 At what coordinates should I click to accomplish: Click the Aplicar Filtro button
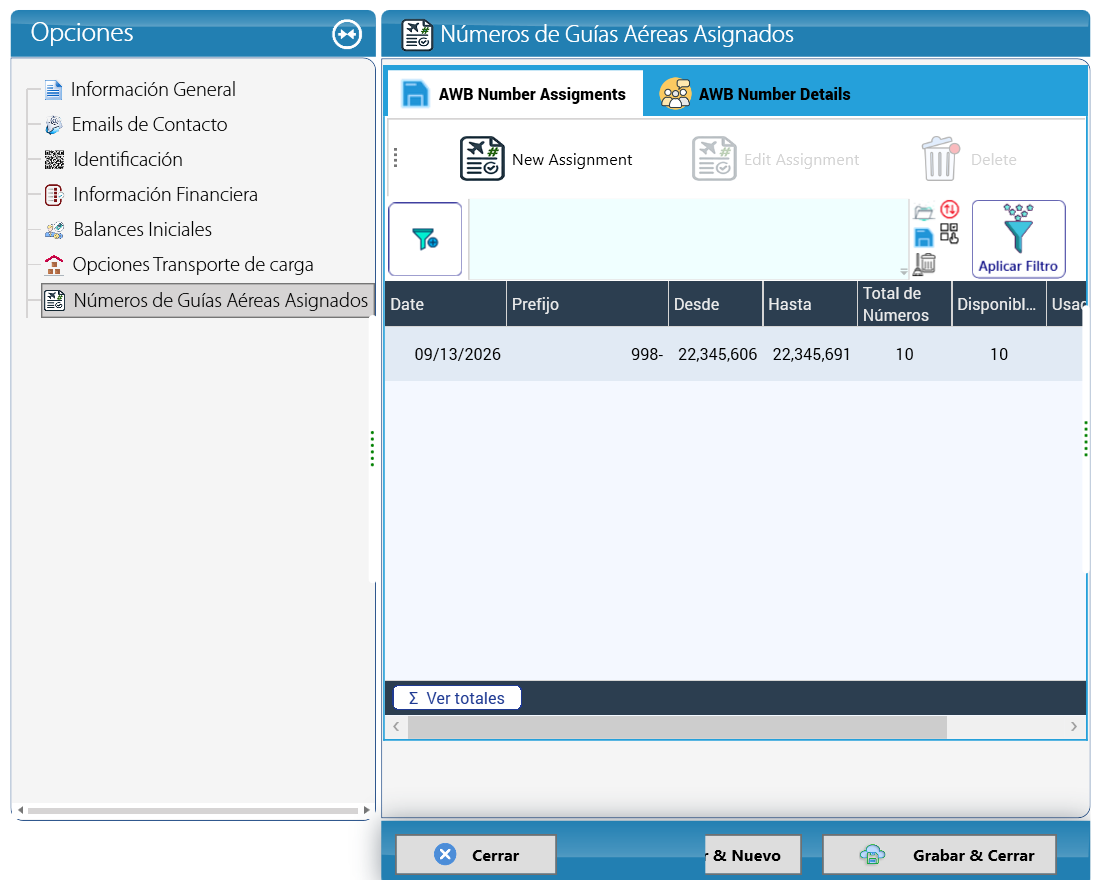click(1018, 239)
